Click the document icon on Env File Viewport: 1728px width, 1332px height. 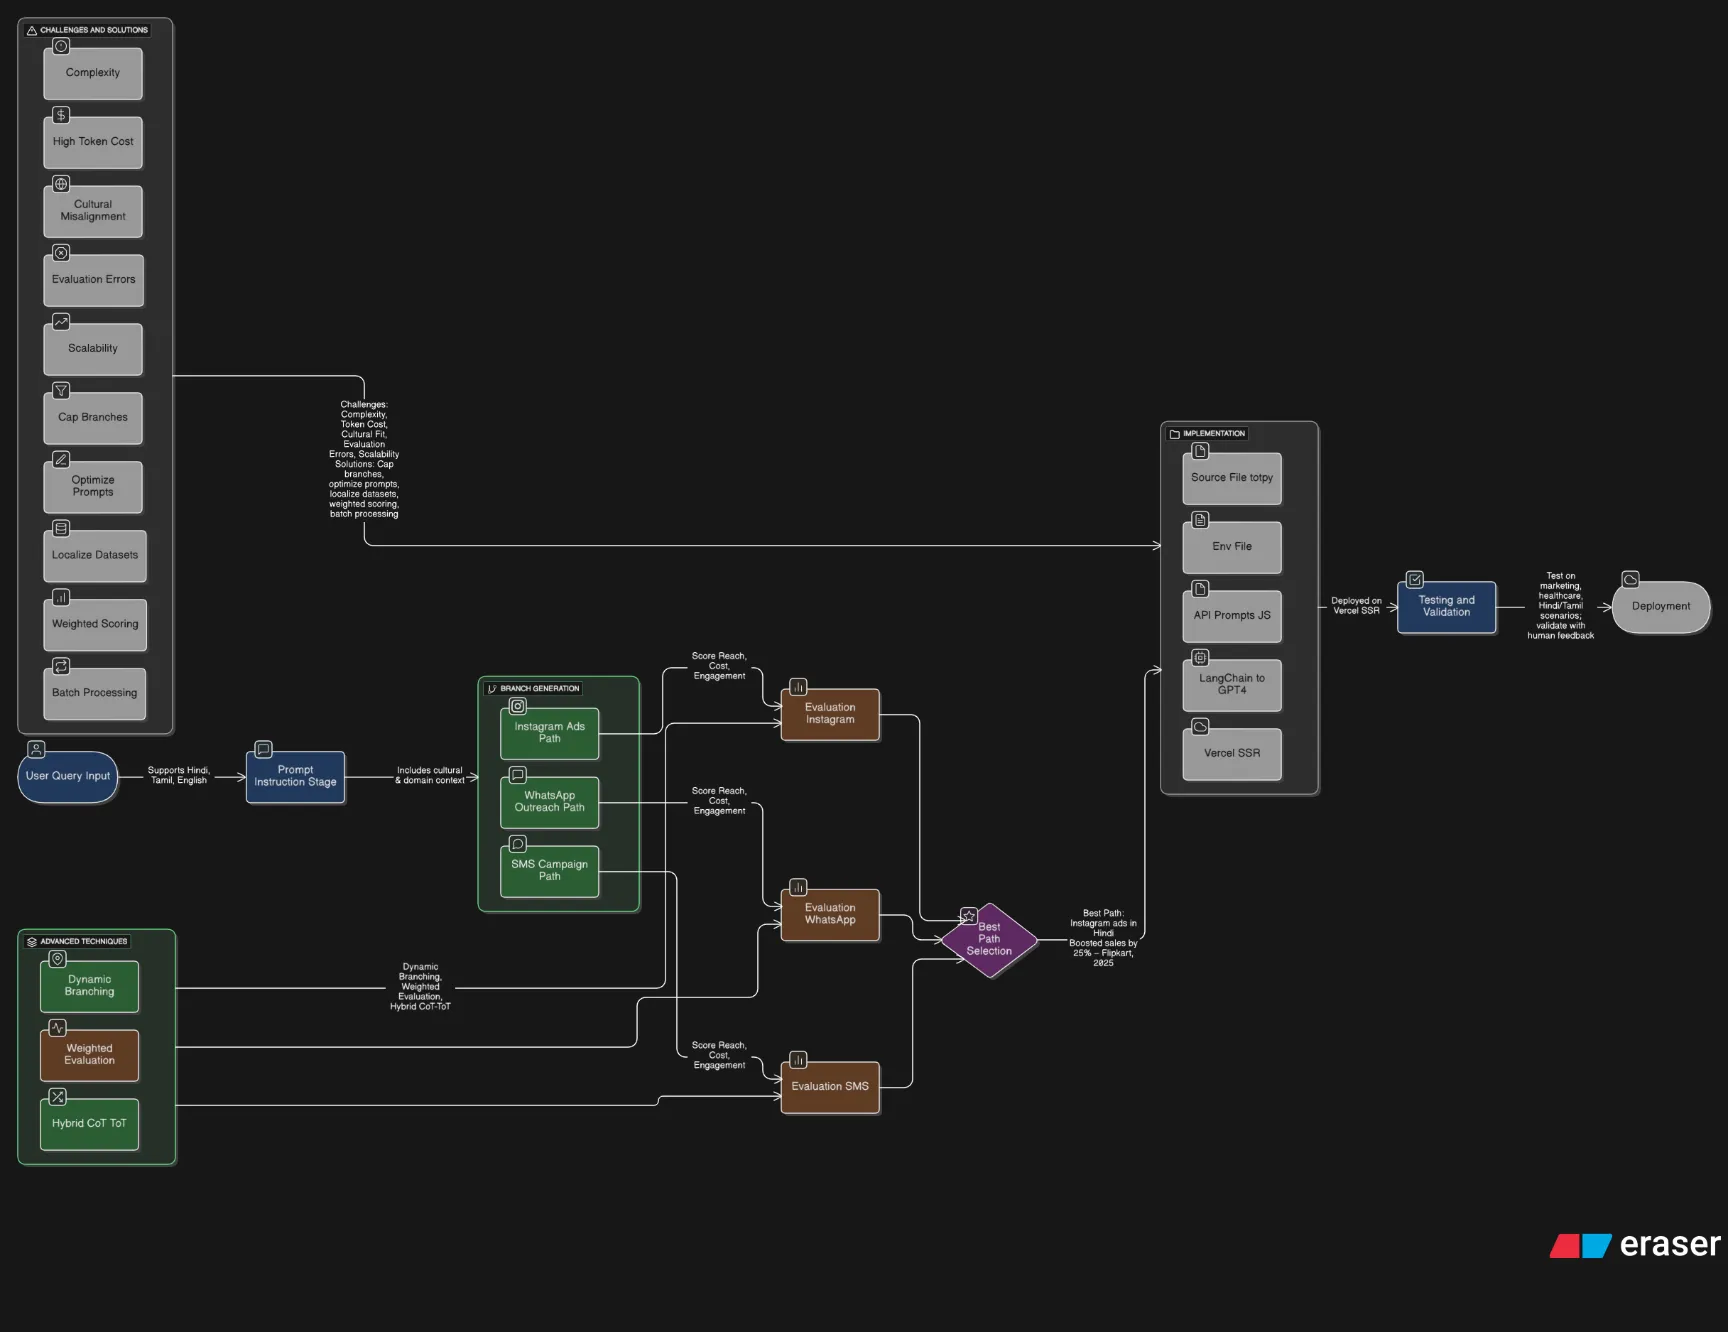1200,520
